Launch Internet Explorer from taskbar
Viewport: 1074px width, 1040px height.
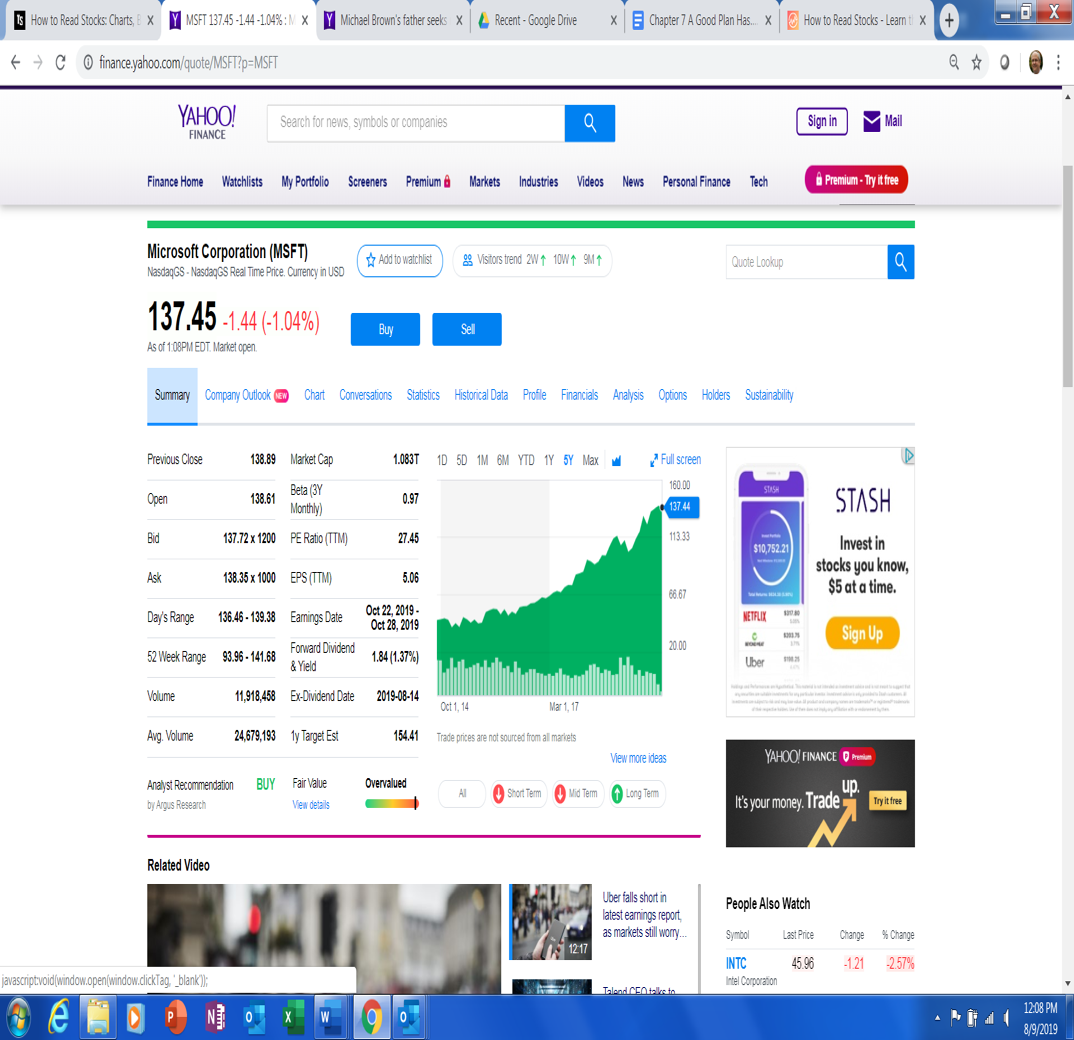[60, 1017]
